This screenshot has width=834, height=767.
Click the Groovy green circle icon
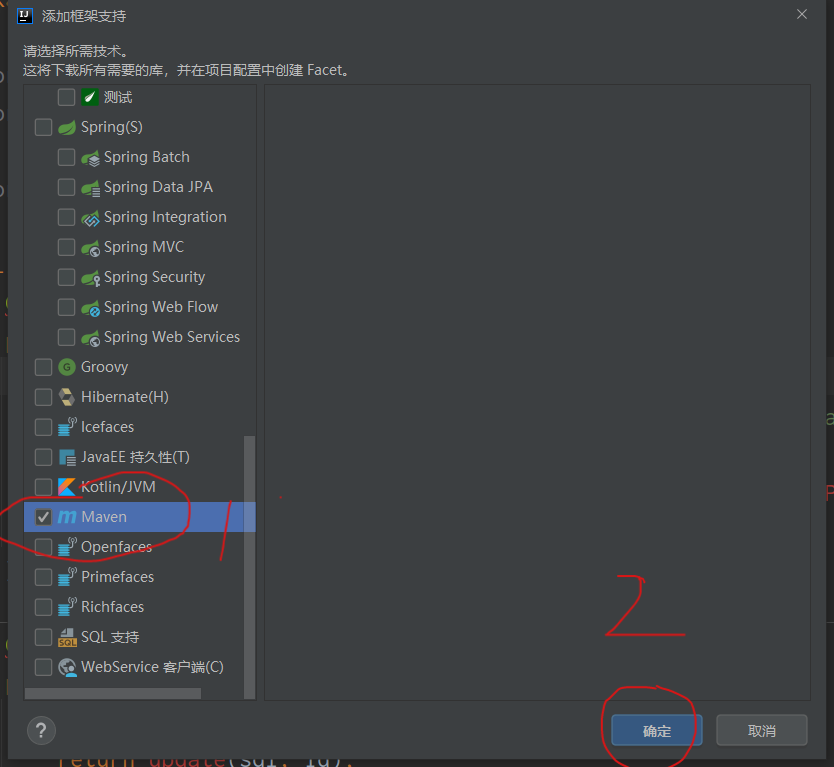[67, 367]
